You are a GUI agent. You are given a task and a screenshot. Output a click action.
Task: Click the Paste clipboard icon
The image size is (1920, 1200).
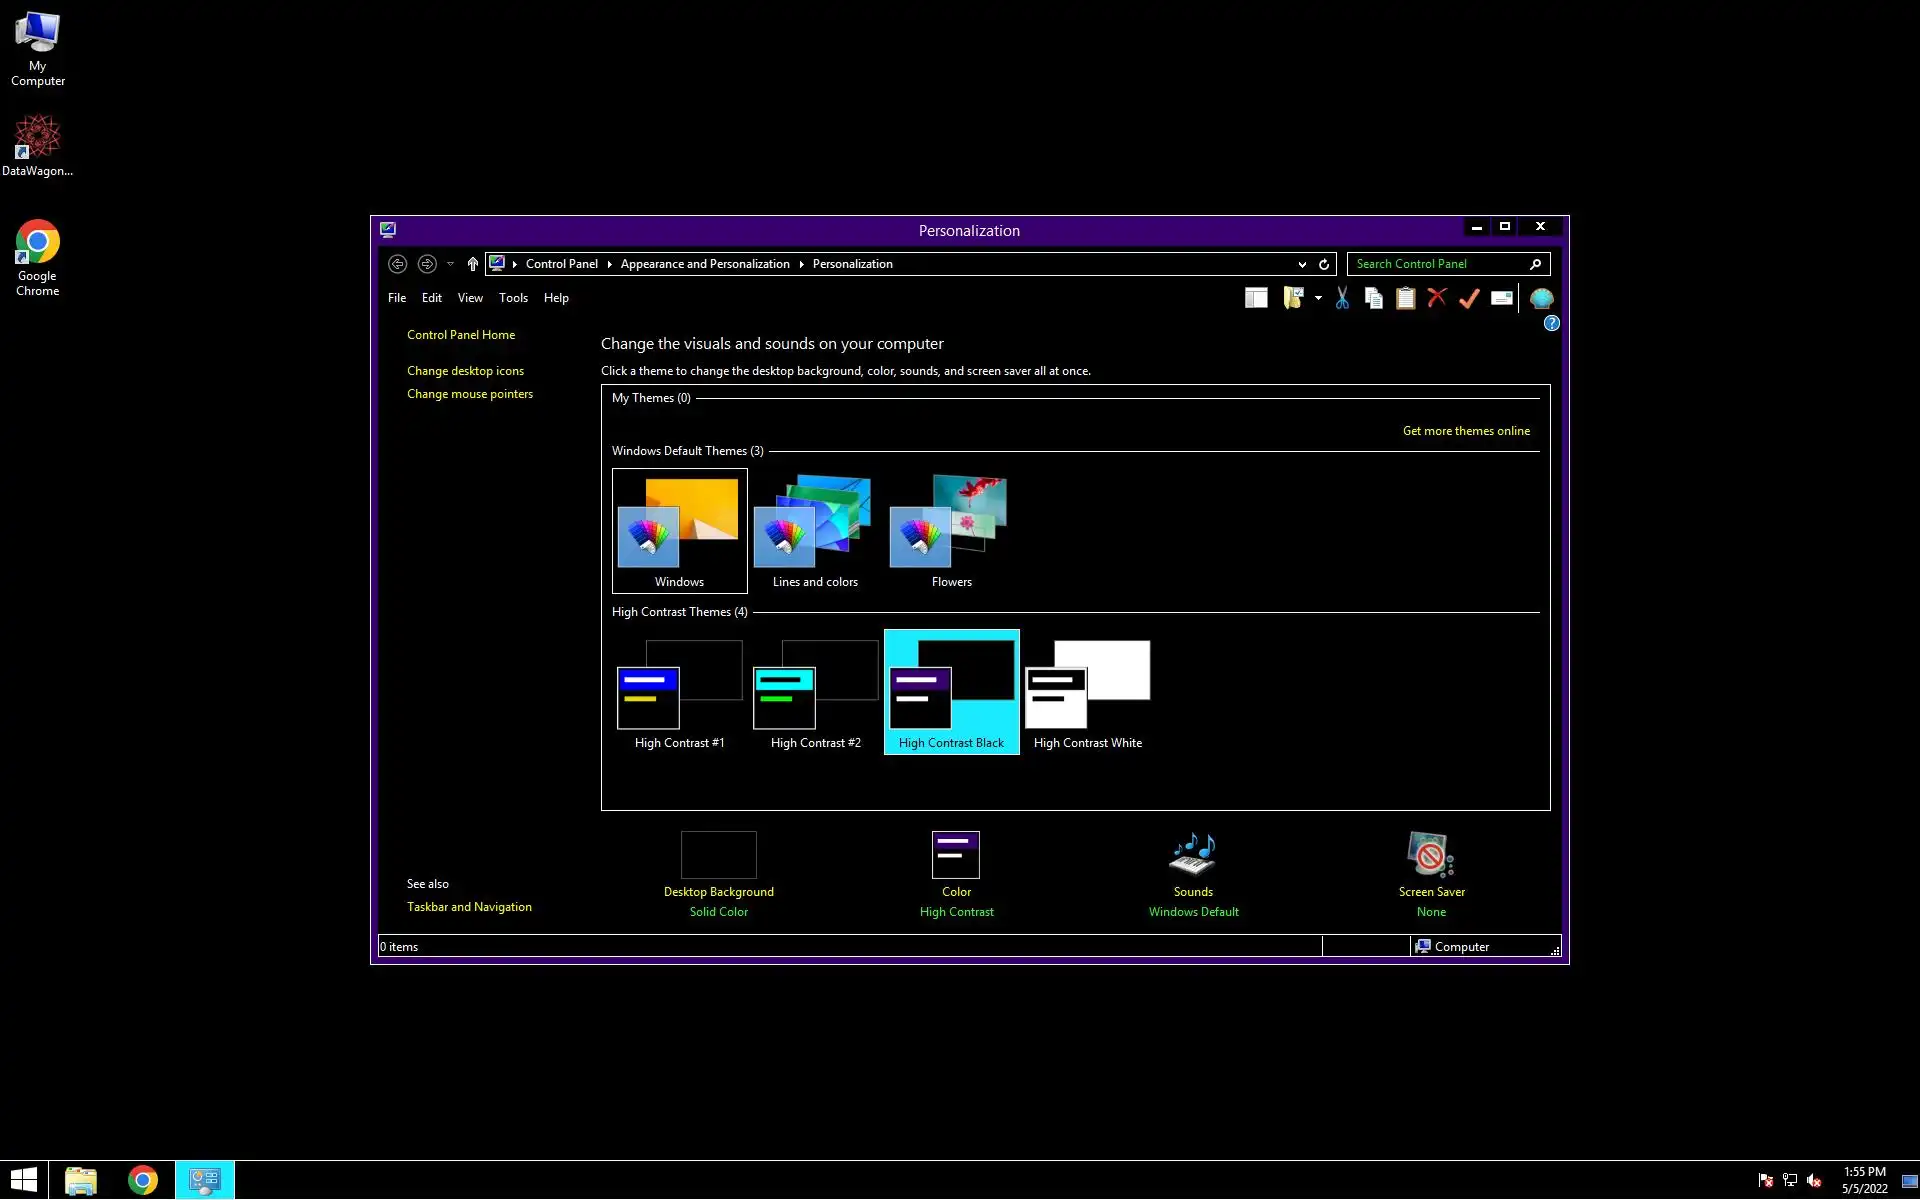[x=1405, y=298]
